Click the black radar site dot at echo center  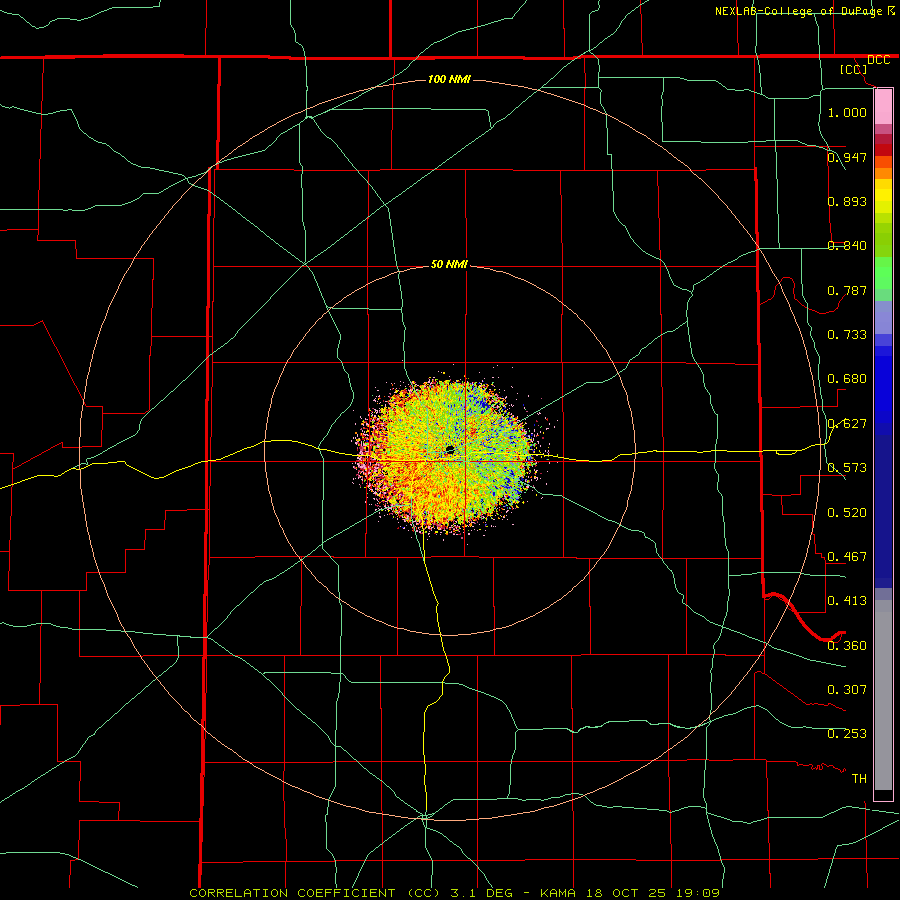(450, 449)
